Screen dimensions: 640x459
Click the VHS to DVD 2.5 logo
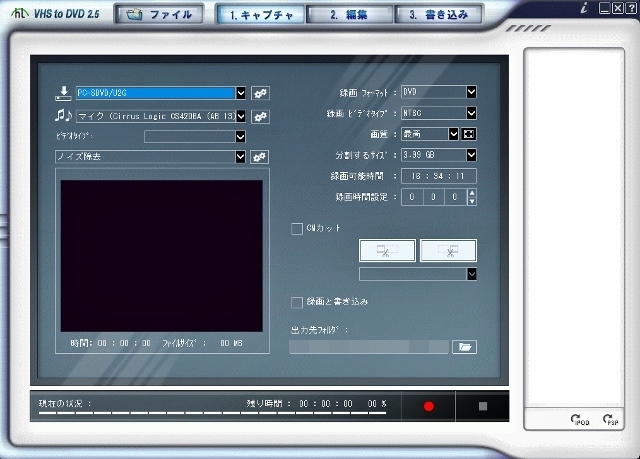[55, 13]
